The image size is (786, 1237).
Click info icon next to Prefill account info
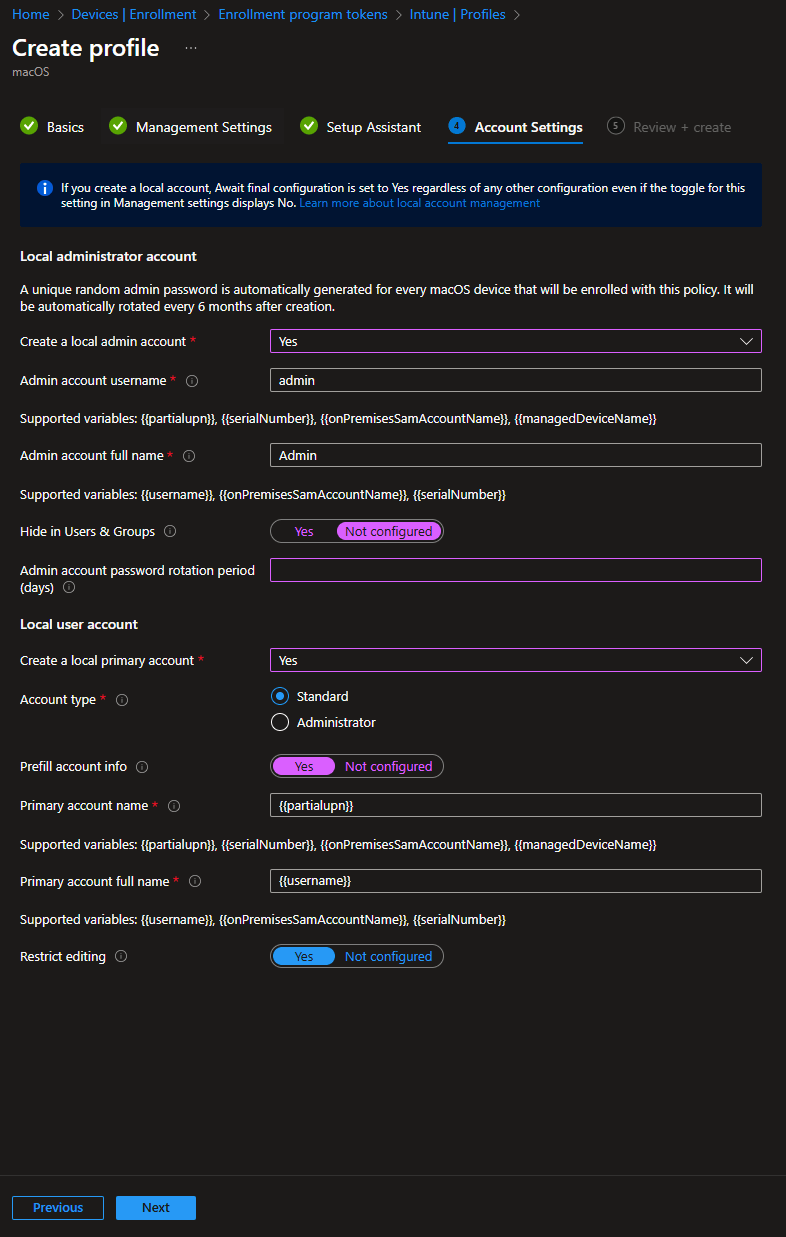pyautogui.click(x=142, y=767)
